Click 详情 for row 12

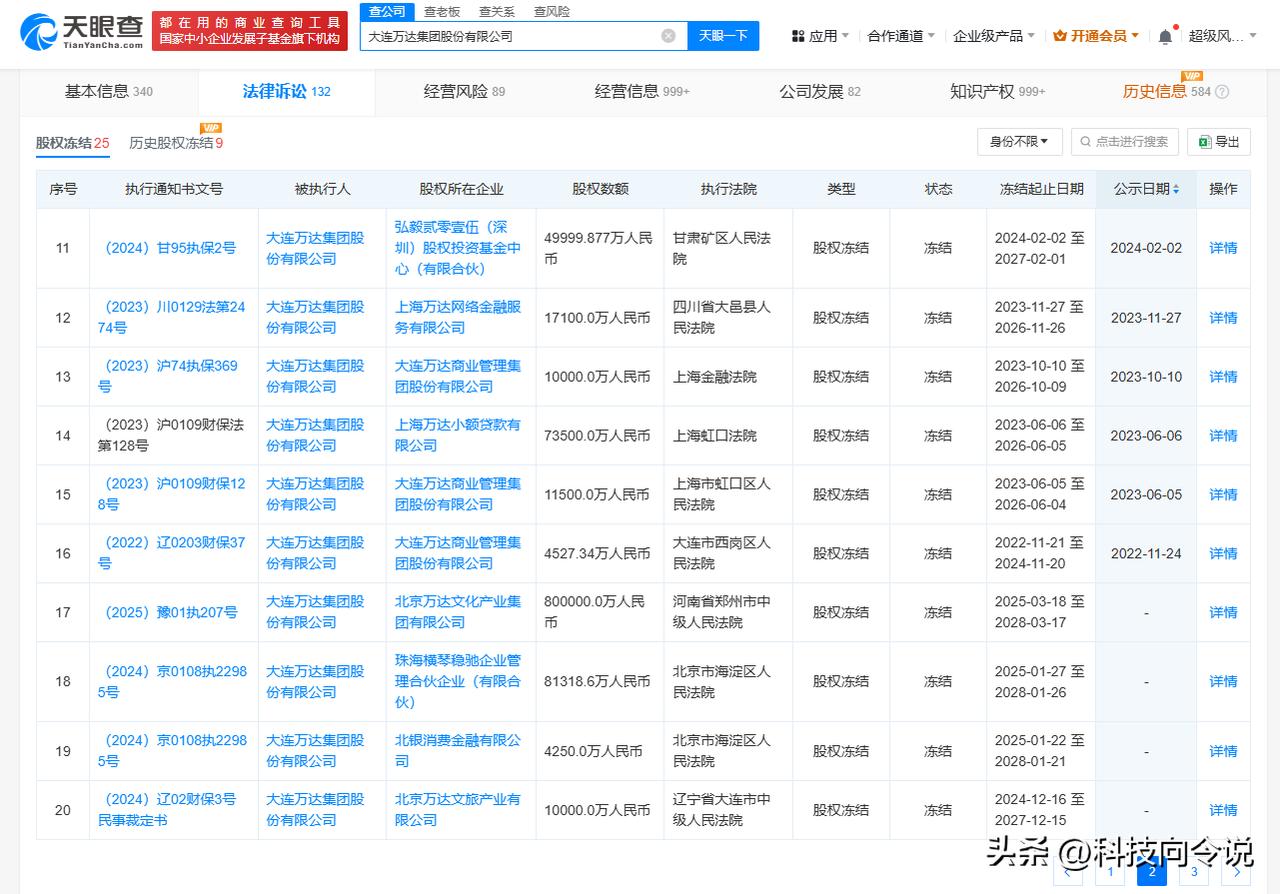pos(1223,317)
